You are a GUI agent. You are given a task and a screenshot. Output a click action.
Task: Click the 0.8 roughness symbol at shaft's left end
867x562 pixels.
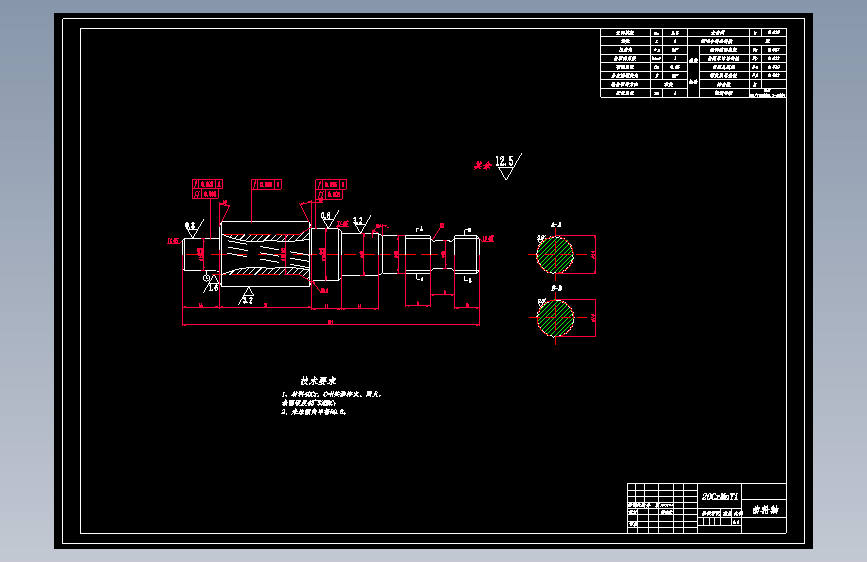click(194, 228)
